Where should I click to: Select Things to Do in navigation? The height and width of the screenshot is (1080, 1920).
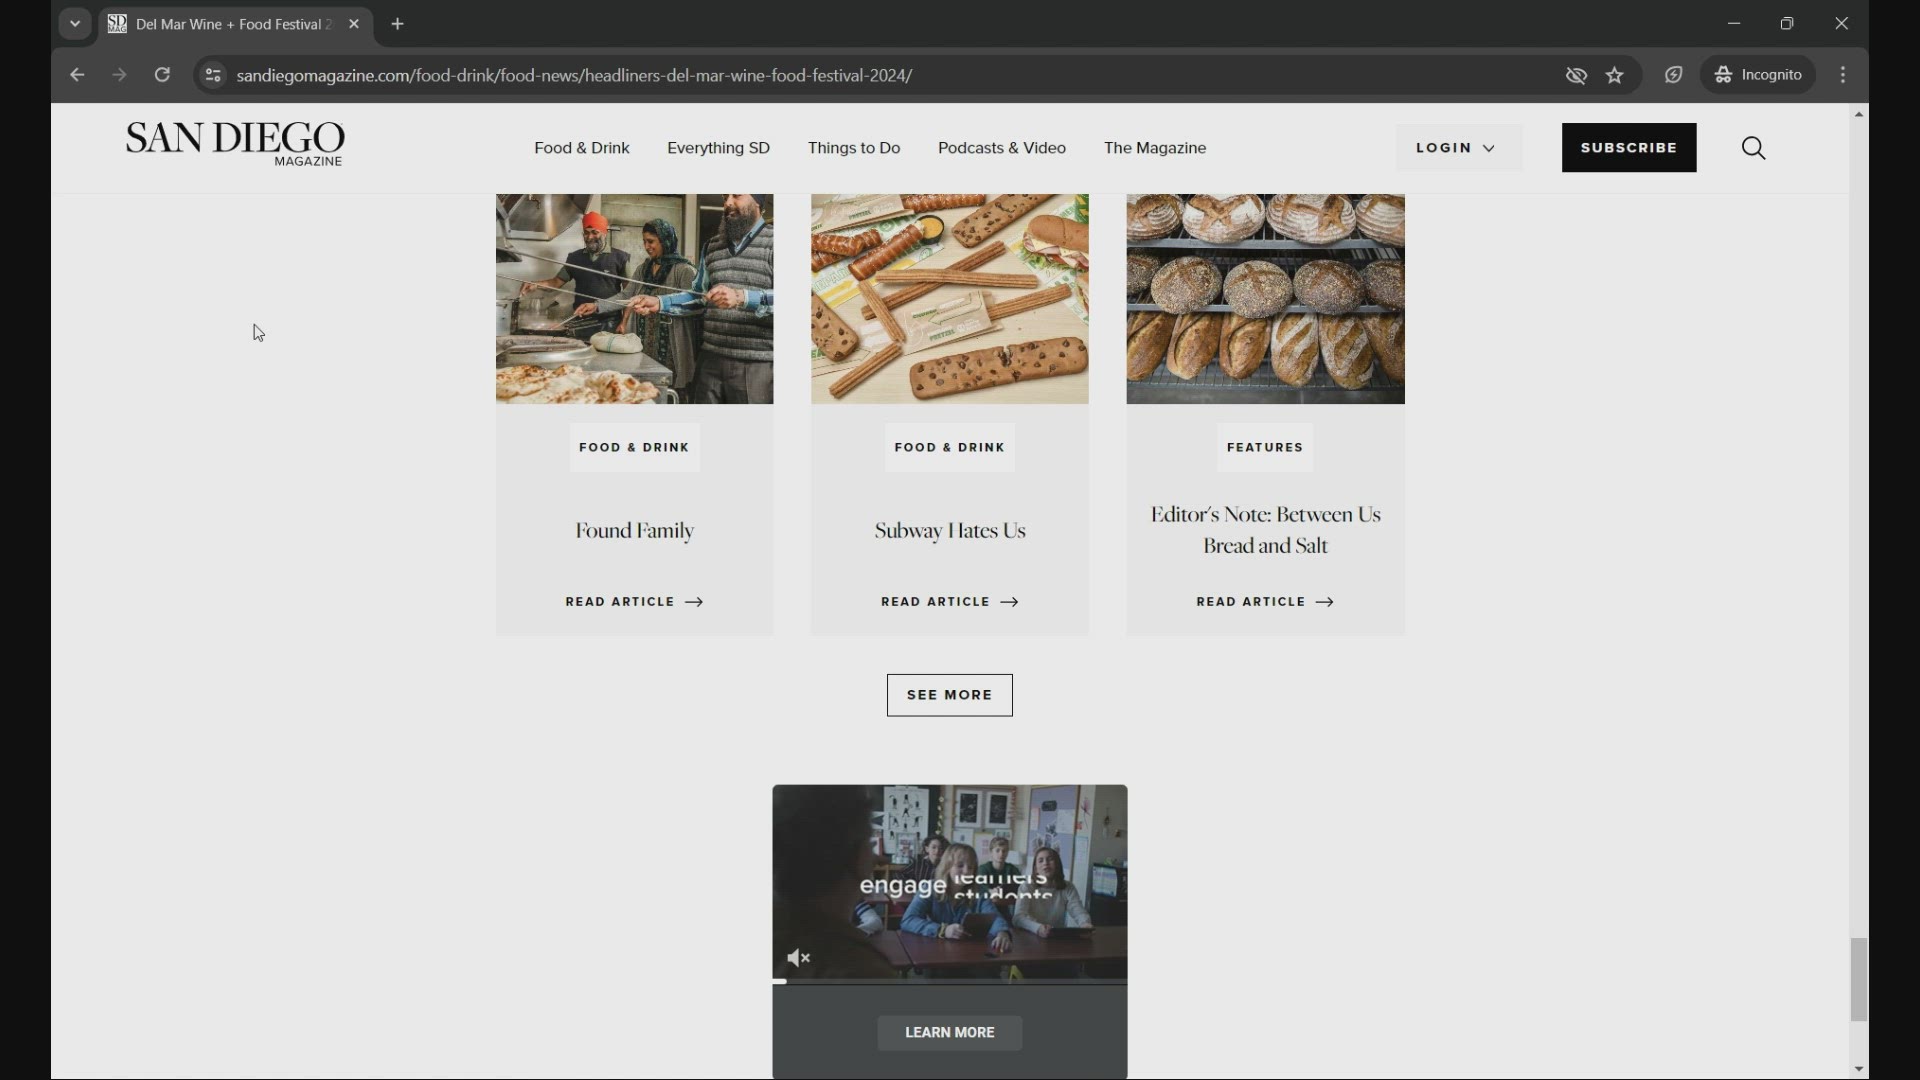[x=853, y=148]
